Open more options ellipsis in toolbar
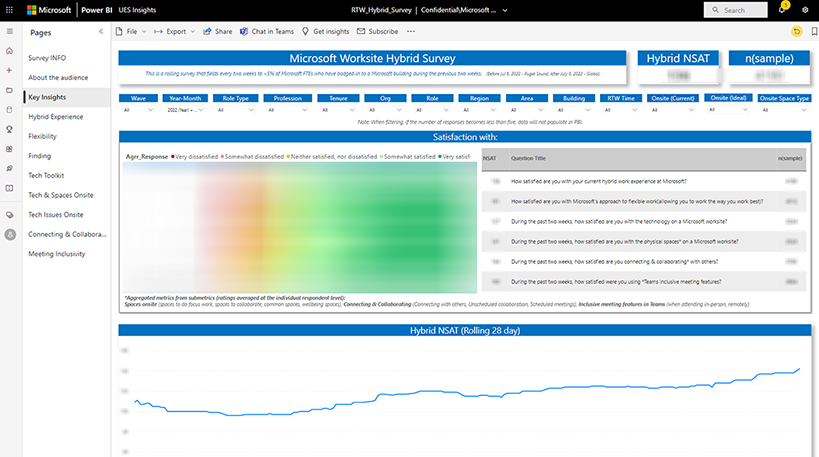The image size is (819, 457). coord(411,31)
